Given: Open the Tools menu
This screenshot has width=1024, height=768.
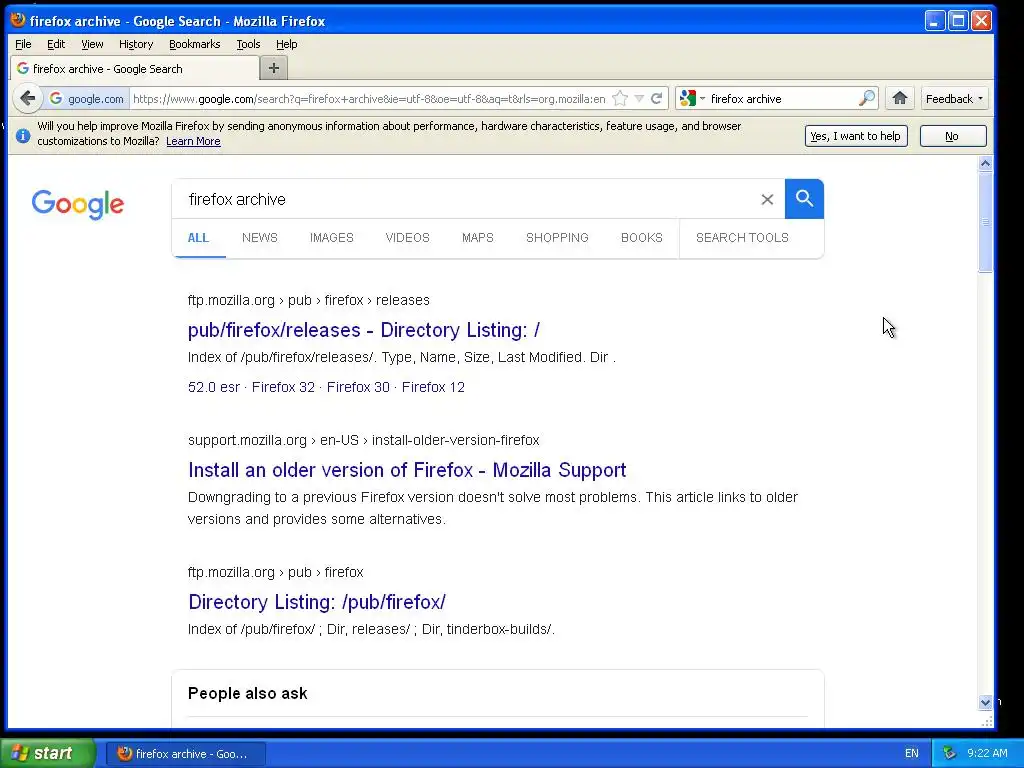Looking at the screenshot, I should (248, 44).
